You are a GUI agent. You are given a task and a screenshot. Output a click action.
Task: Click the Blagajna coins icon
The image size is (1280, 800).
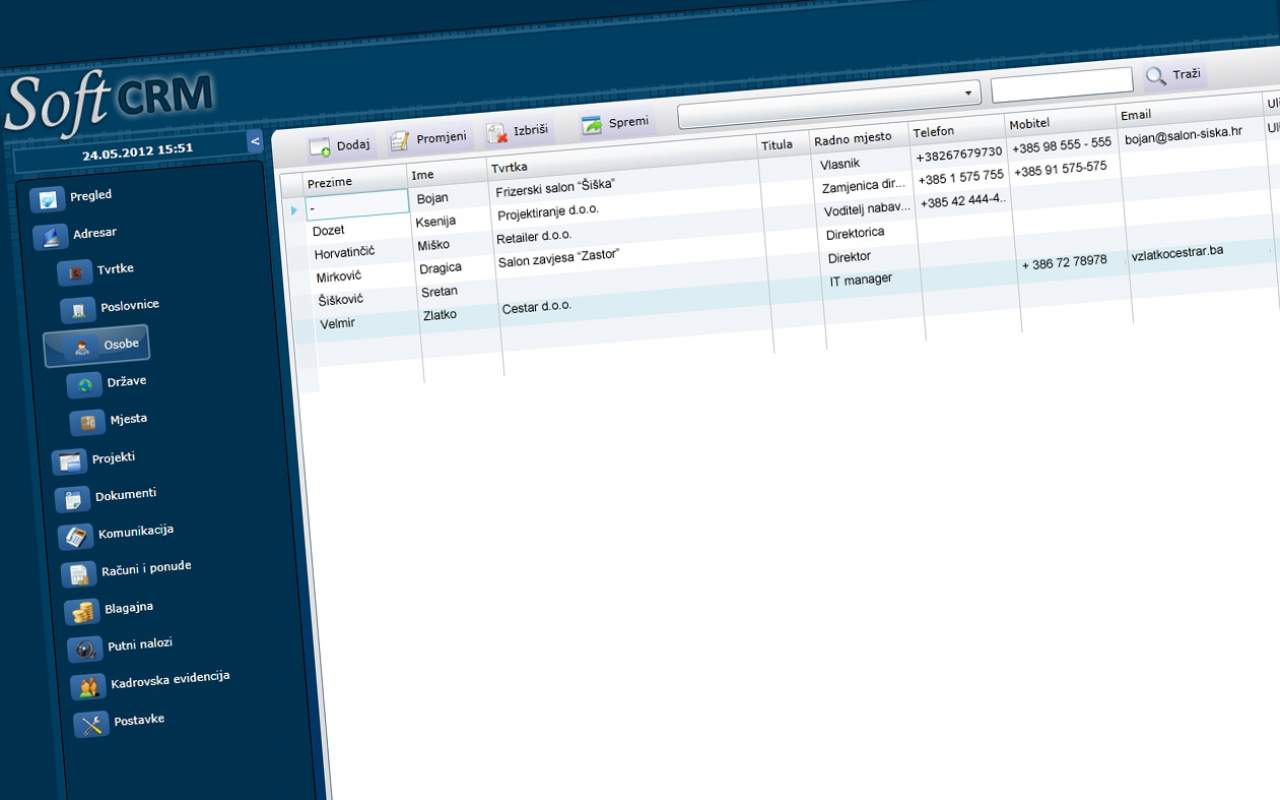coord(81,612)
